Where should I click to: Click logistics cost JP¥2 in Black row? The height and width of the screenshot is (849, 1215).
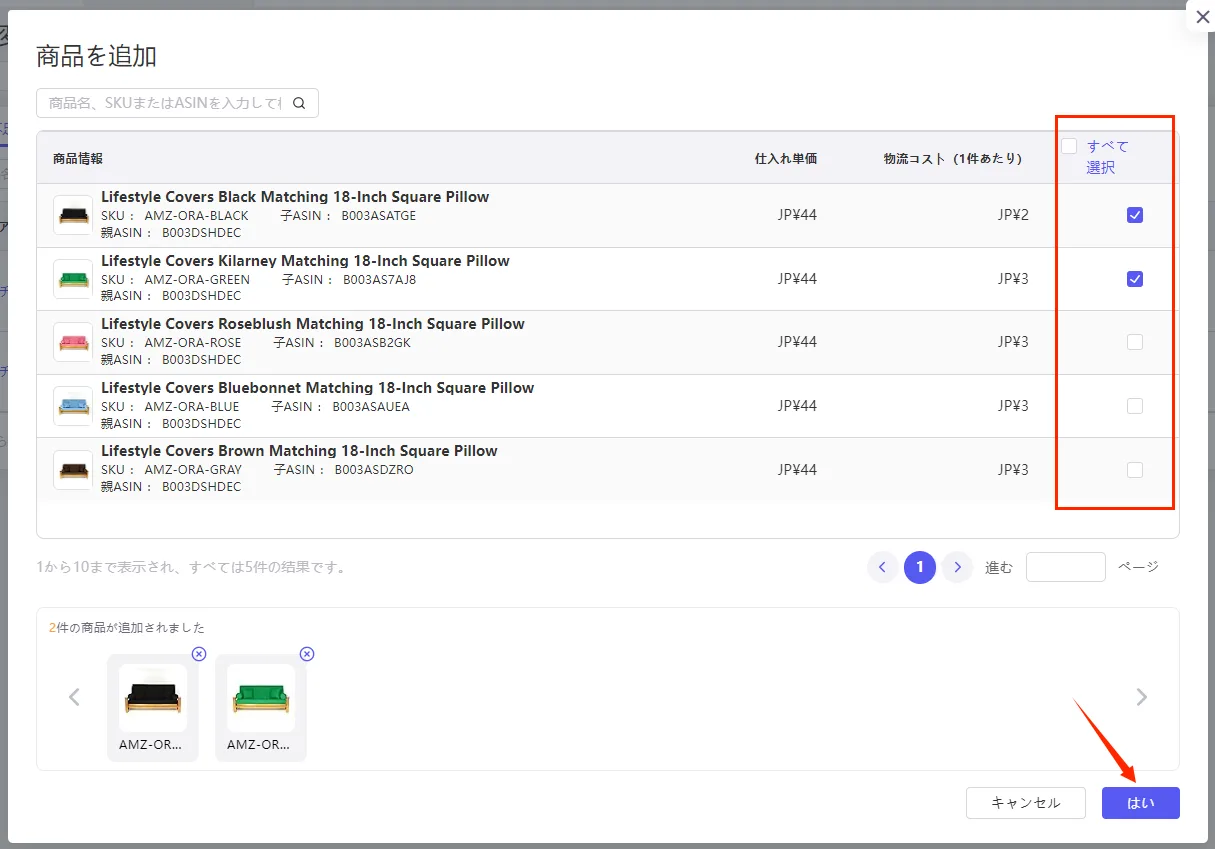[x=1013, y=215]
